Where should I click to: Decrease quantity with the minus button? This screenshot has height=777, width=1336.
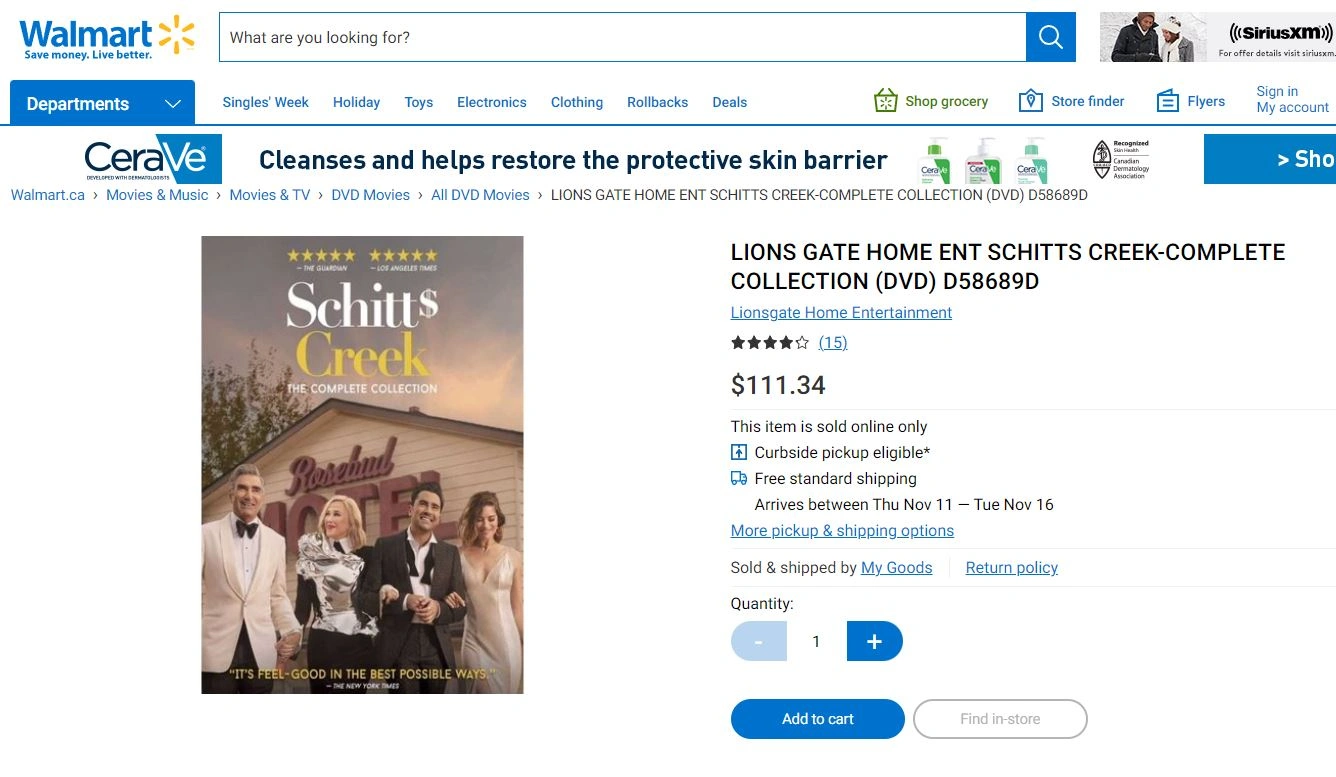tap(758, 641)
